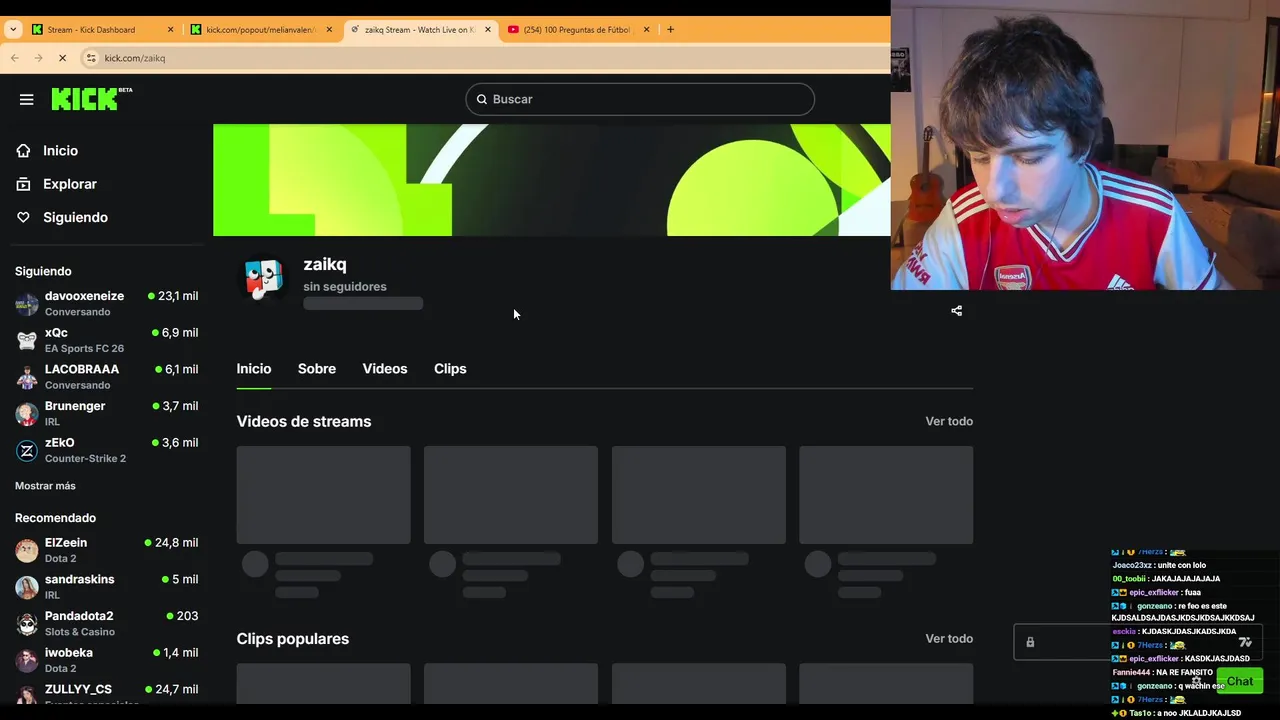Click the Buscar search field
This screenshot has height=720, width=1280.
point(640,99)
